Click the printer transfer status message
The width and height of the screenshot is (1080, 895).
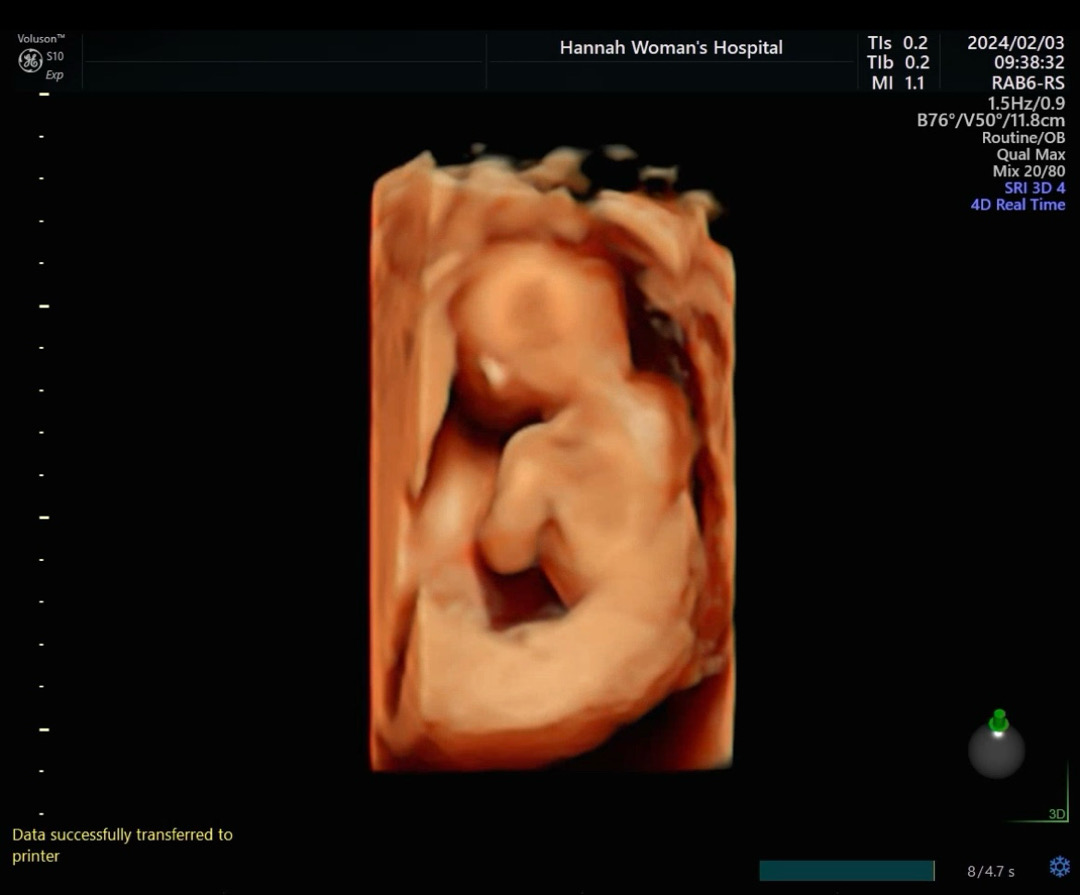point(122,845)
